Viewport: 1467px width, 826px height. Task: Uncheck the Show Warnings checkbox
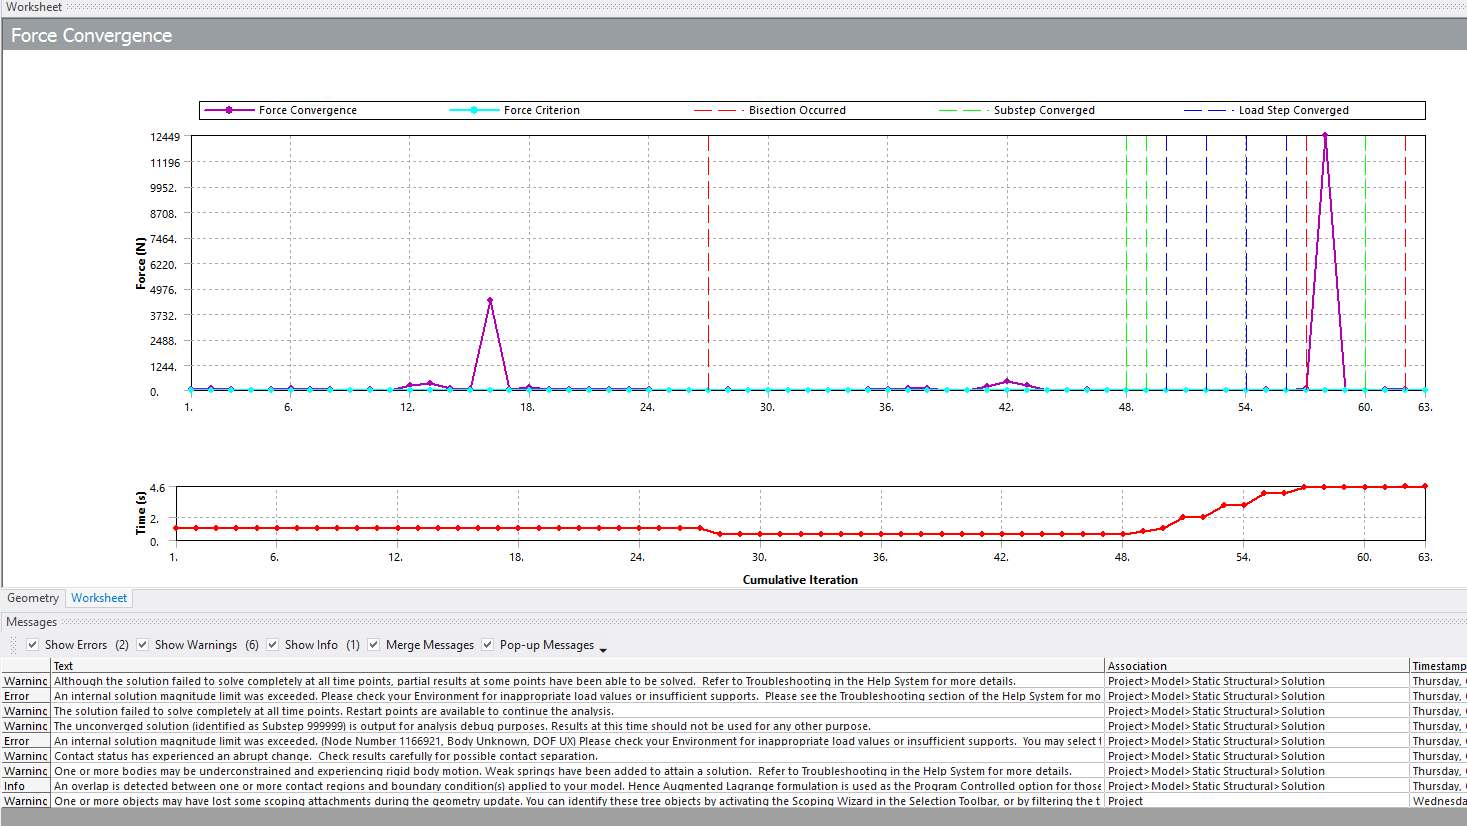143,645
